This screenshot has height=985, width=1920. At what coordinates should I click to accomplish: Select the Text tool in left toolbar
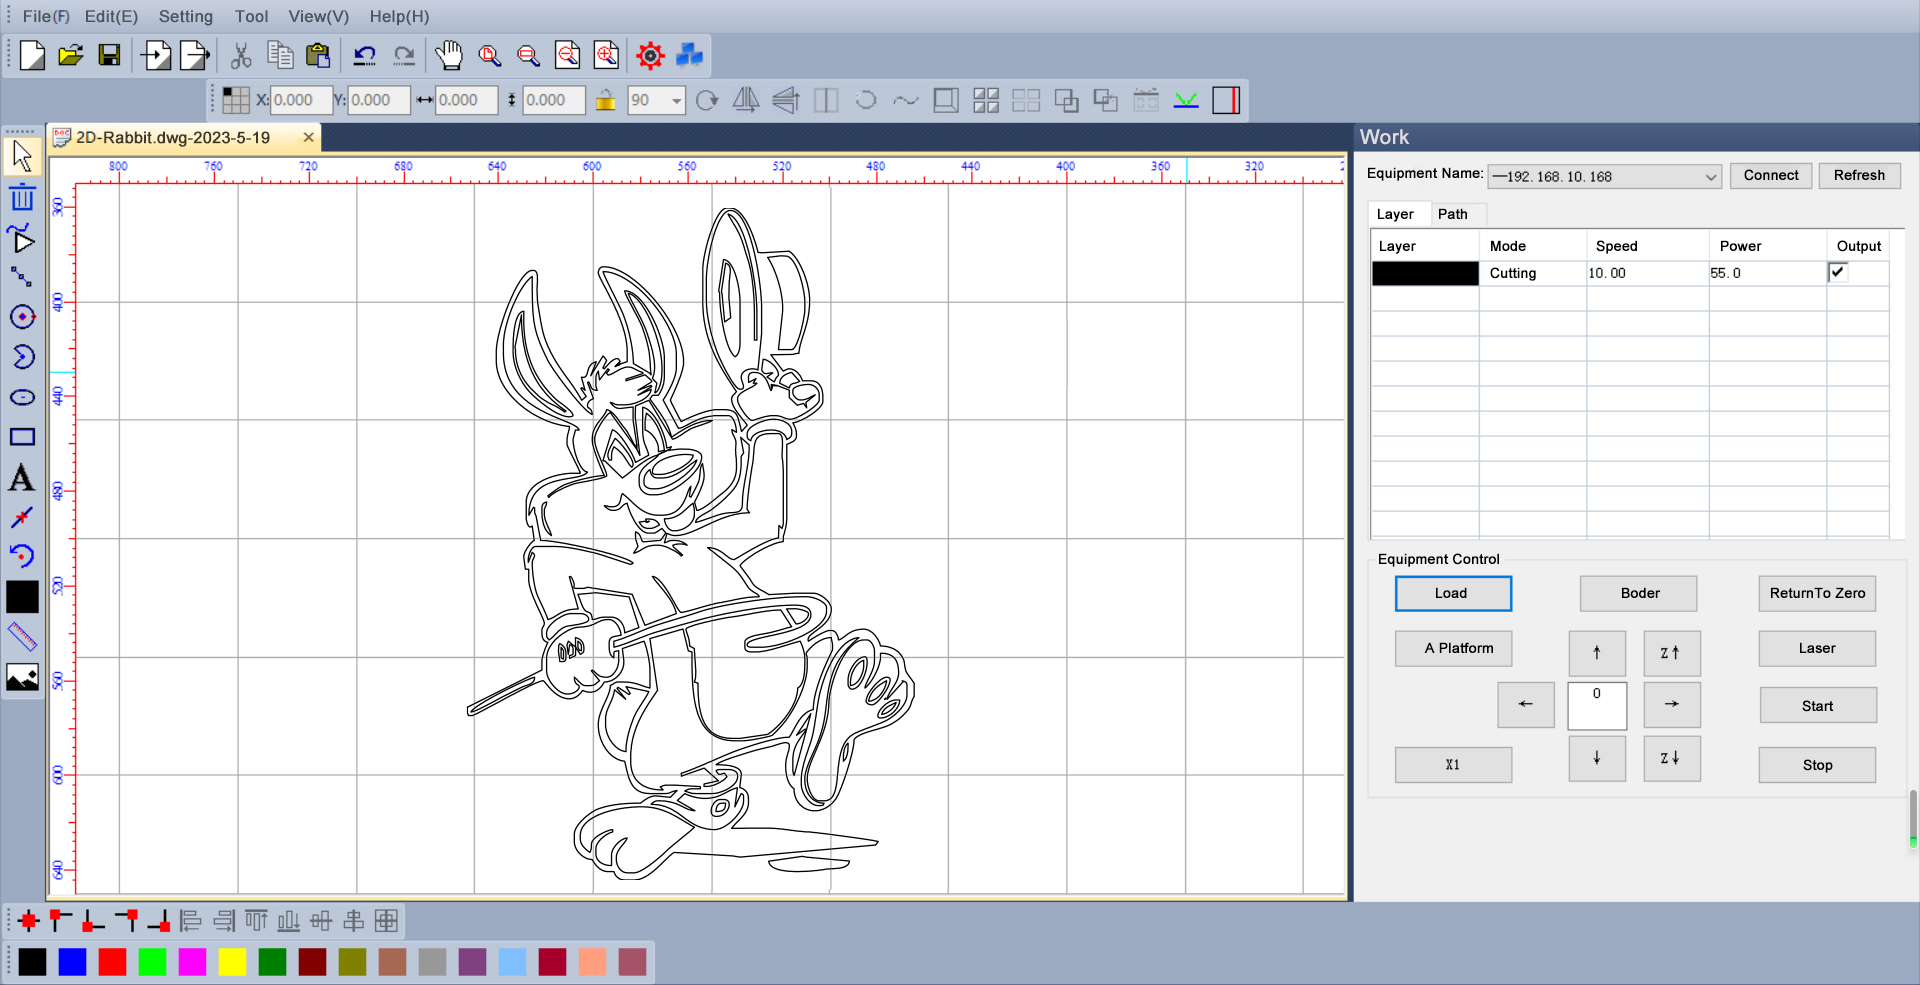pyautogui.click(x=22, y=478)
